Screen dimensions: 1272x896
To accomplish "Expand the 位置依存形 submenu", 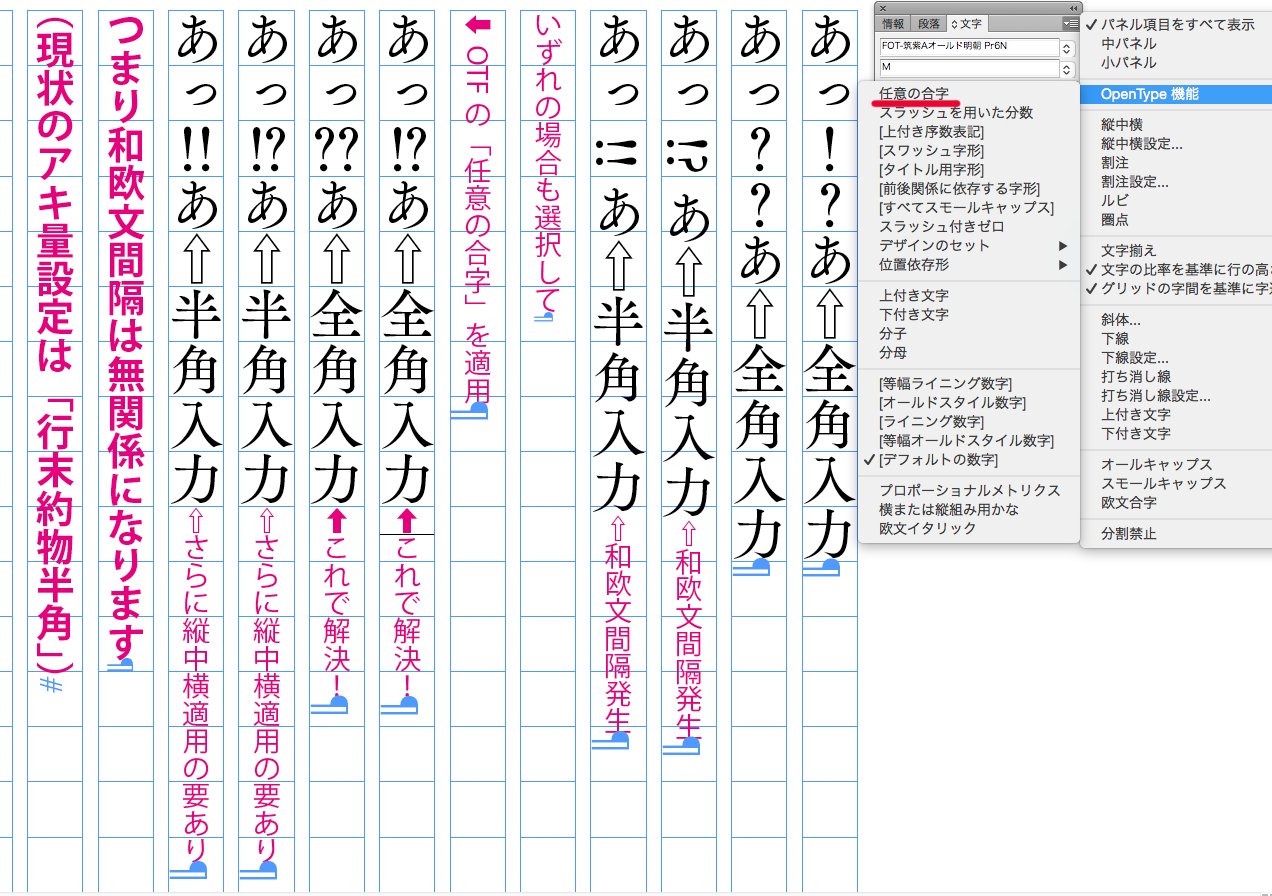I will pyautogui.click(x=969, y=264).
